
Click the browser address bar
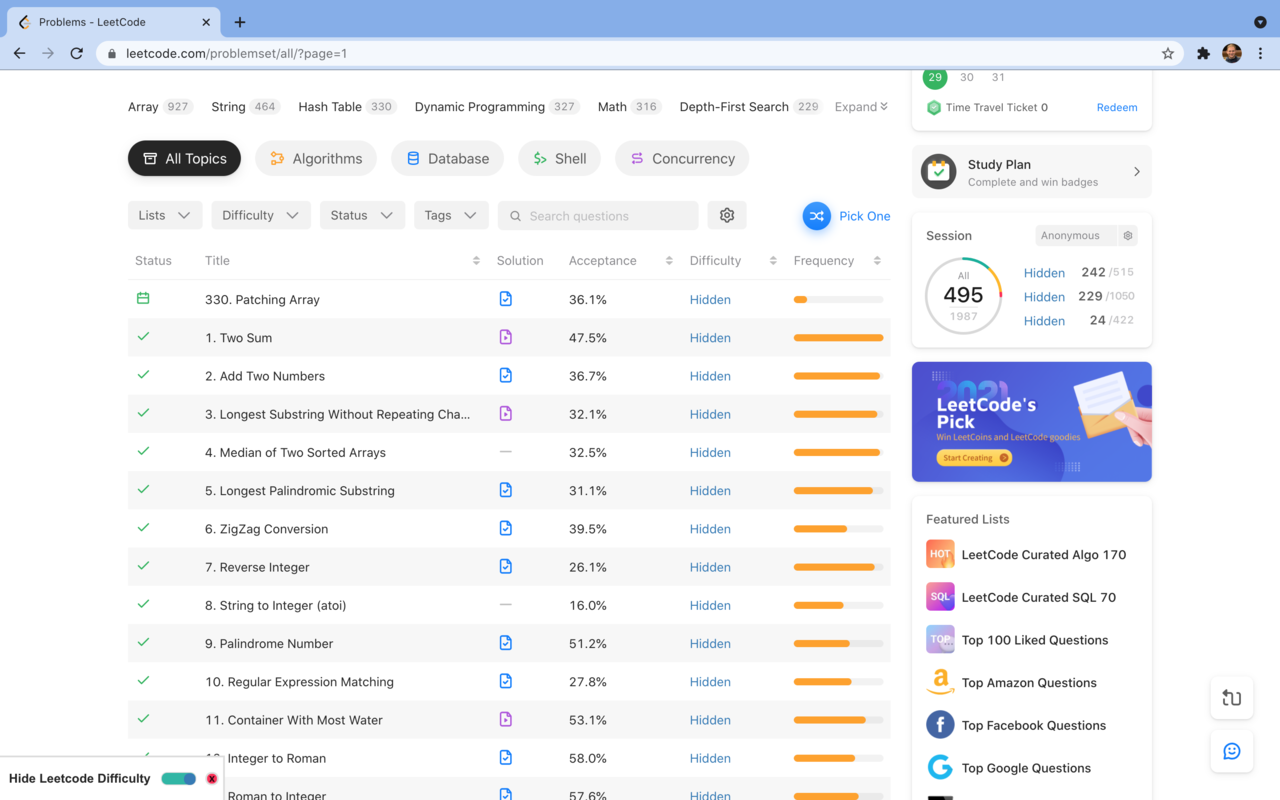click(x=640, y=53)
